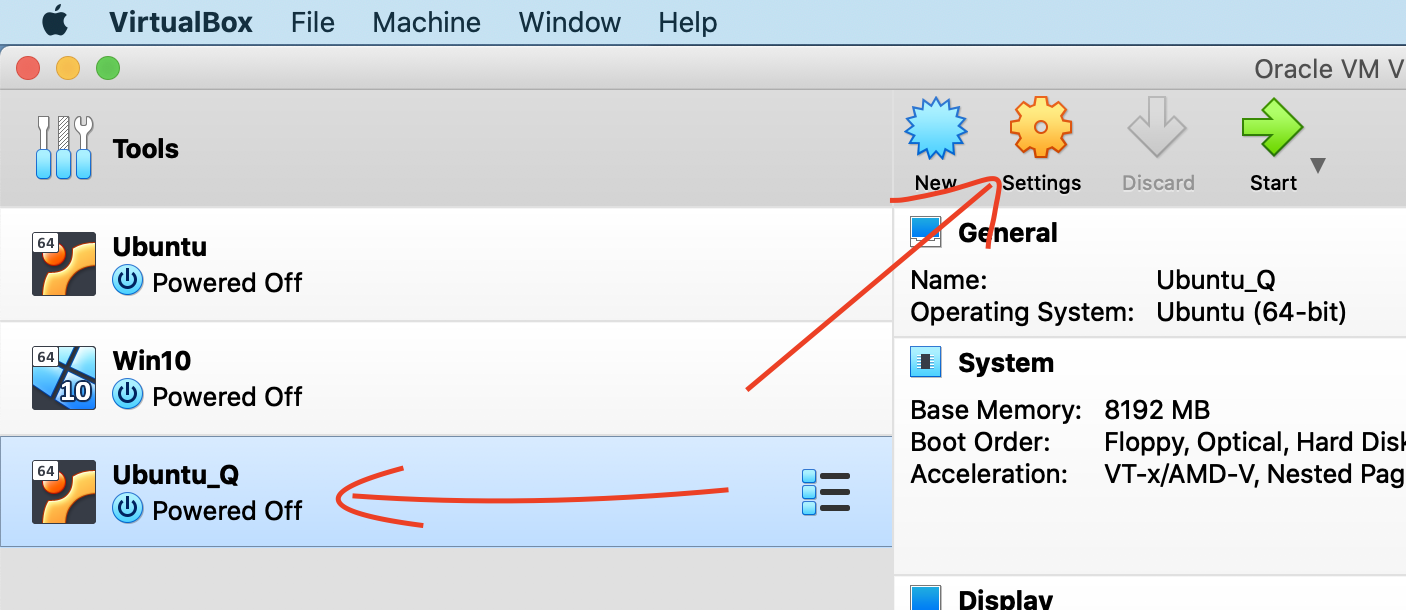Open the VirtualBox application menu

pyautogui.click(x=181, y=22)
